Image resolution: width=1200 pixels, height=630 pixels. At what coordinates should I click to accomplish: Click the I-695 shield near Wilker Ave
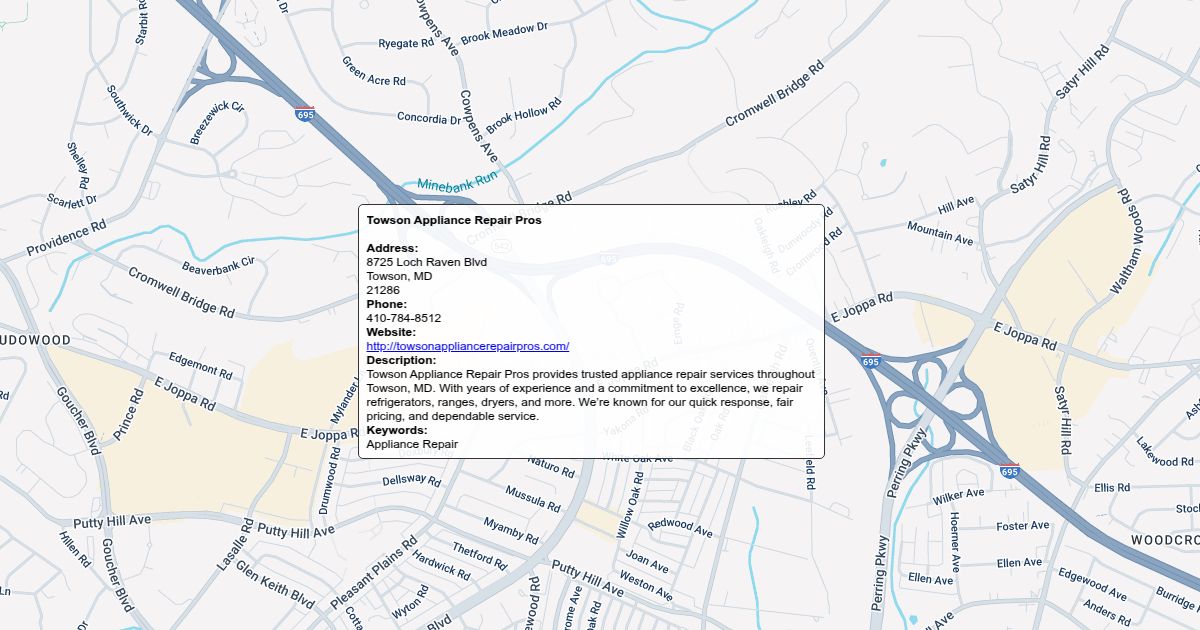pos(1009,470)
